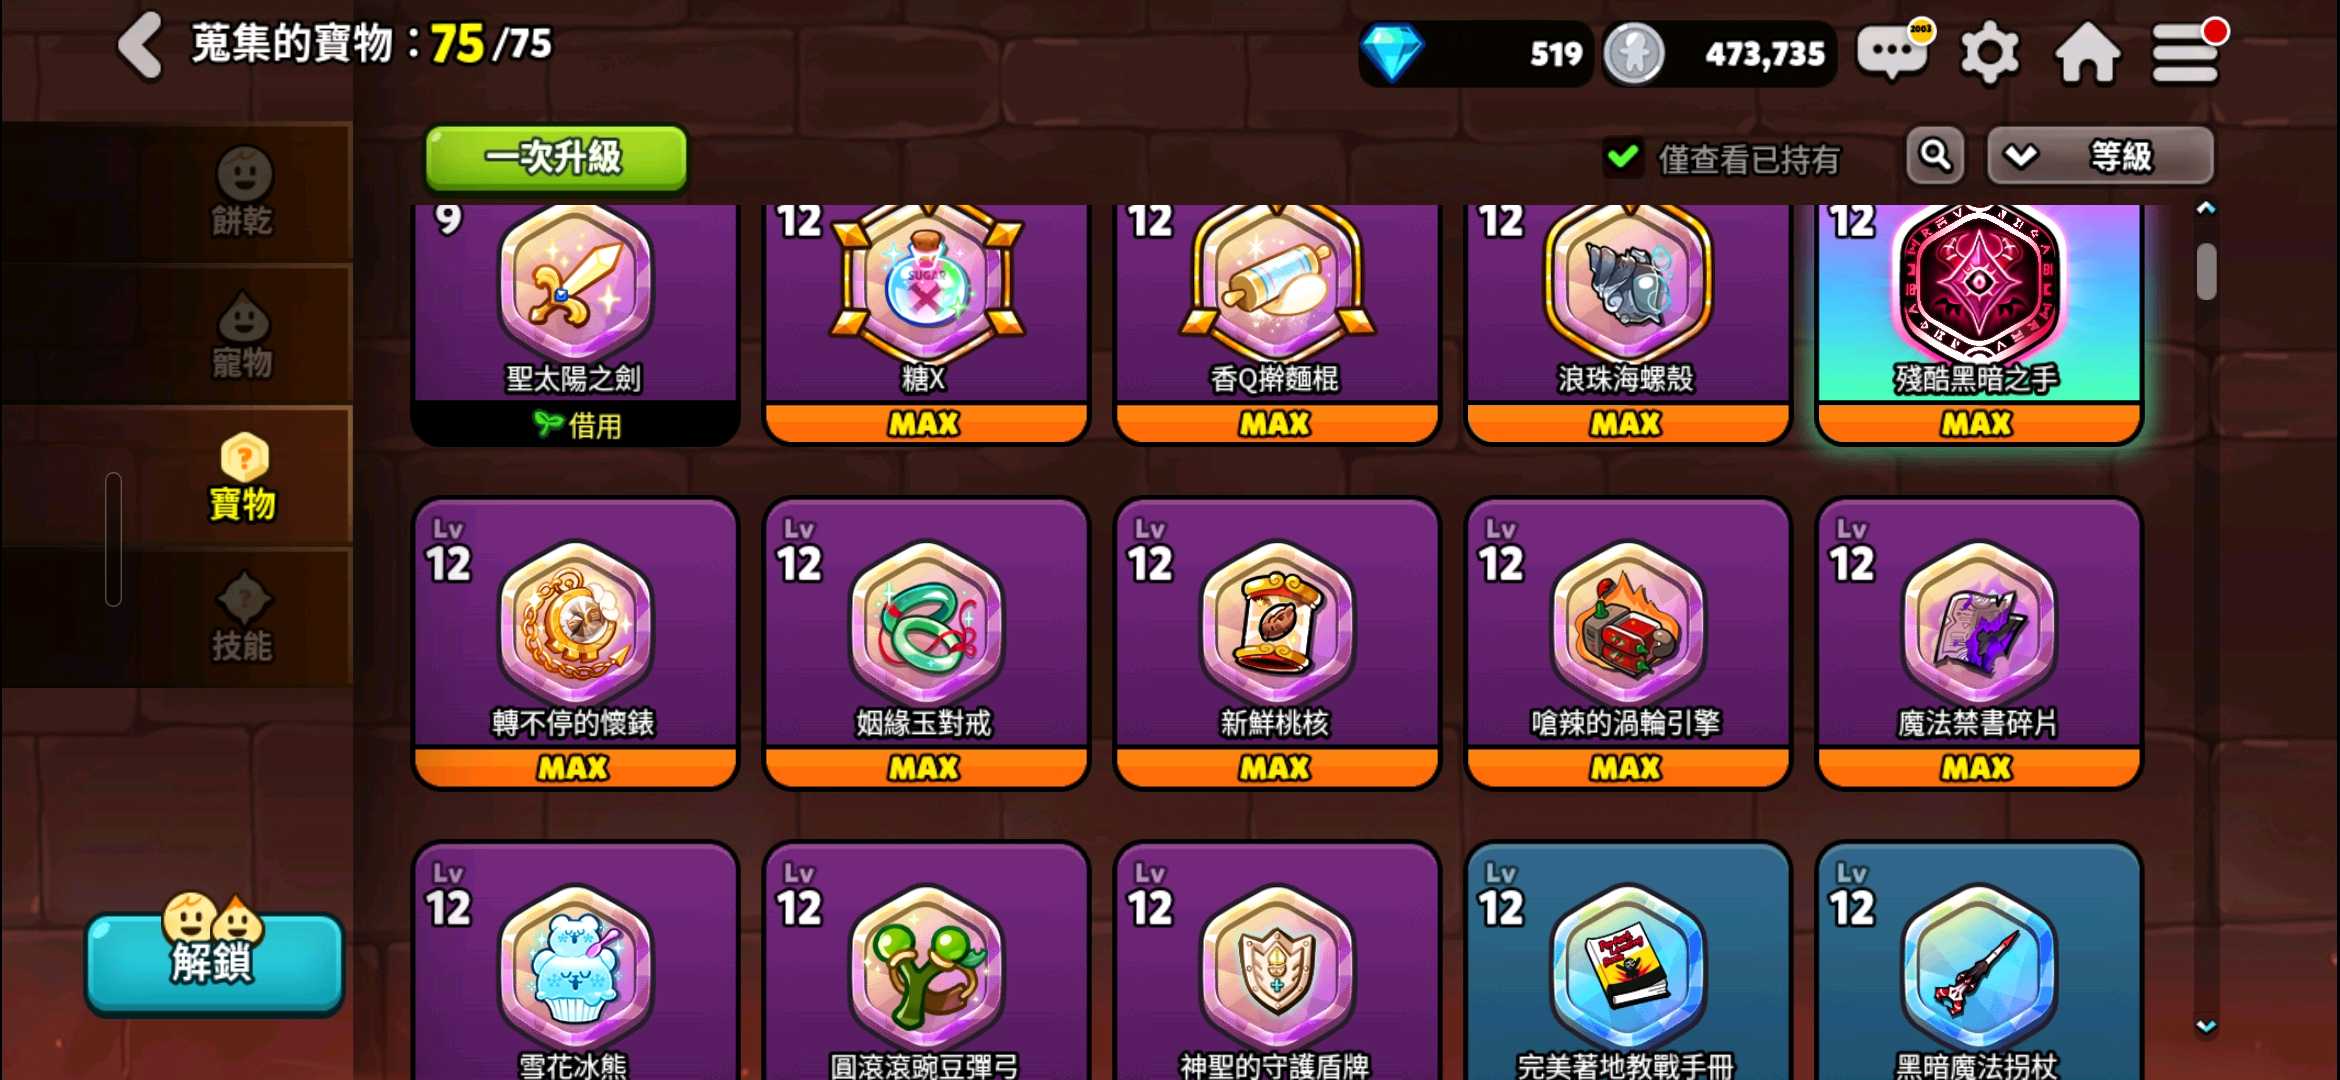Viewport: 2340px width, 1080px height.
Task: Expand the 等級 sort dropdown
Action: click(2100, 156)
